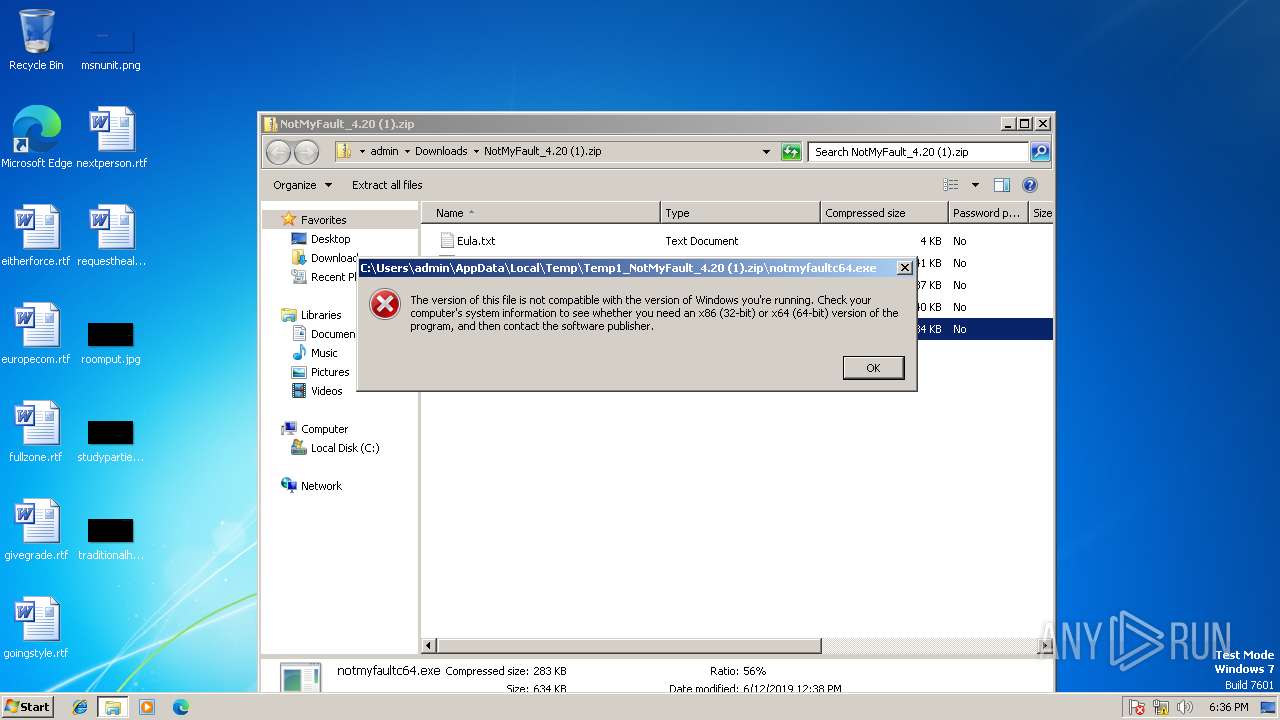Screen dimensions: 1280x720
Task: Click the Downloads breadcrumb in the address bar
Action: pos(441,152)
